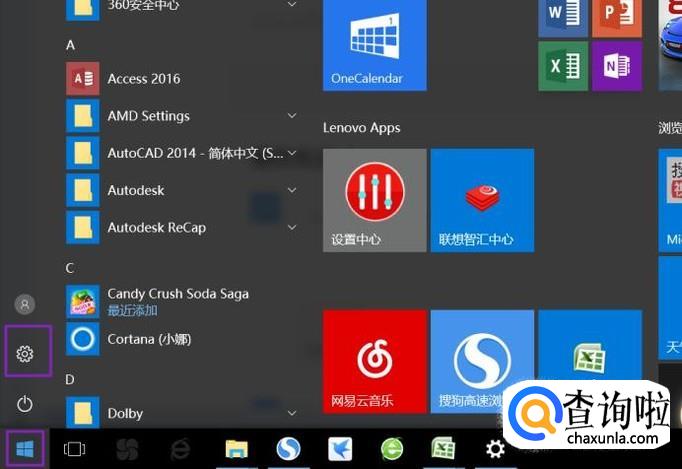Open the user account icon
This screenshot has height=469, width=682.
click(25, 304)
